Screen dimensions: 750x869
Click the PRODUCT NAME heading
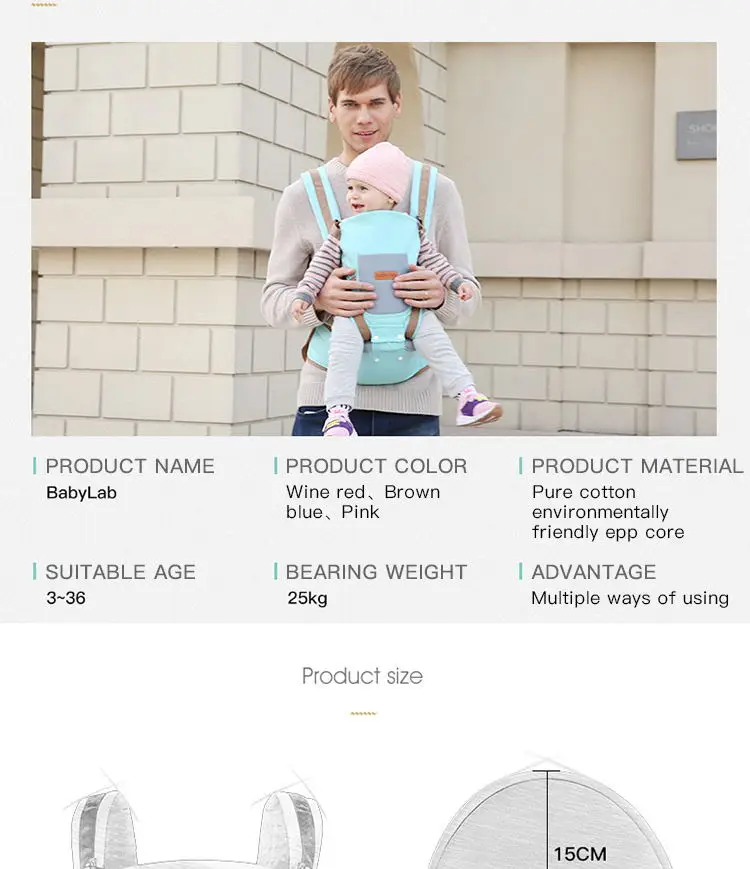pyautogui.click(x=130, y=466)
